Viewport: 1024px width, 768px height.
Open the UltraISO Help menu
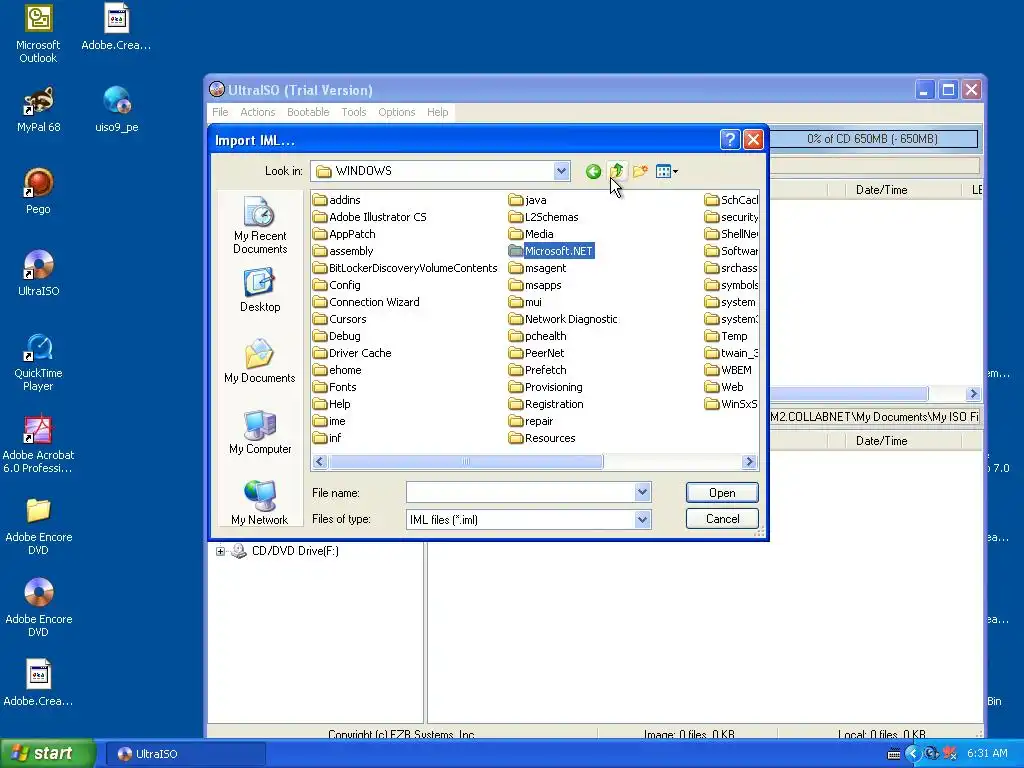click(x=438, y=112)
